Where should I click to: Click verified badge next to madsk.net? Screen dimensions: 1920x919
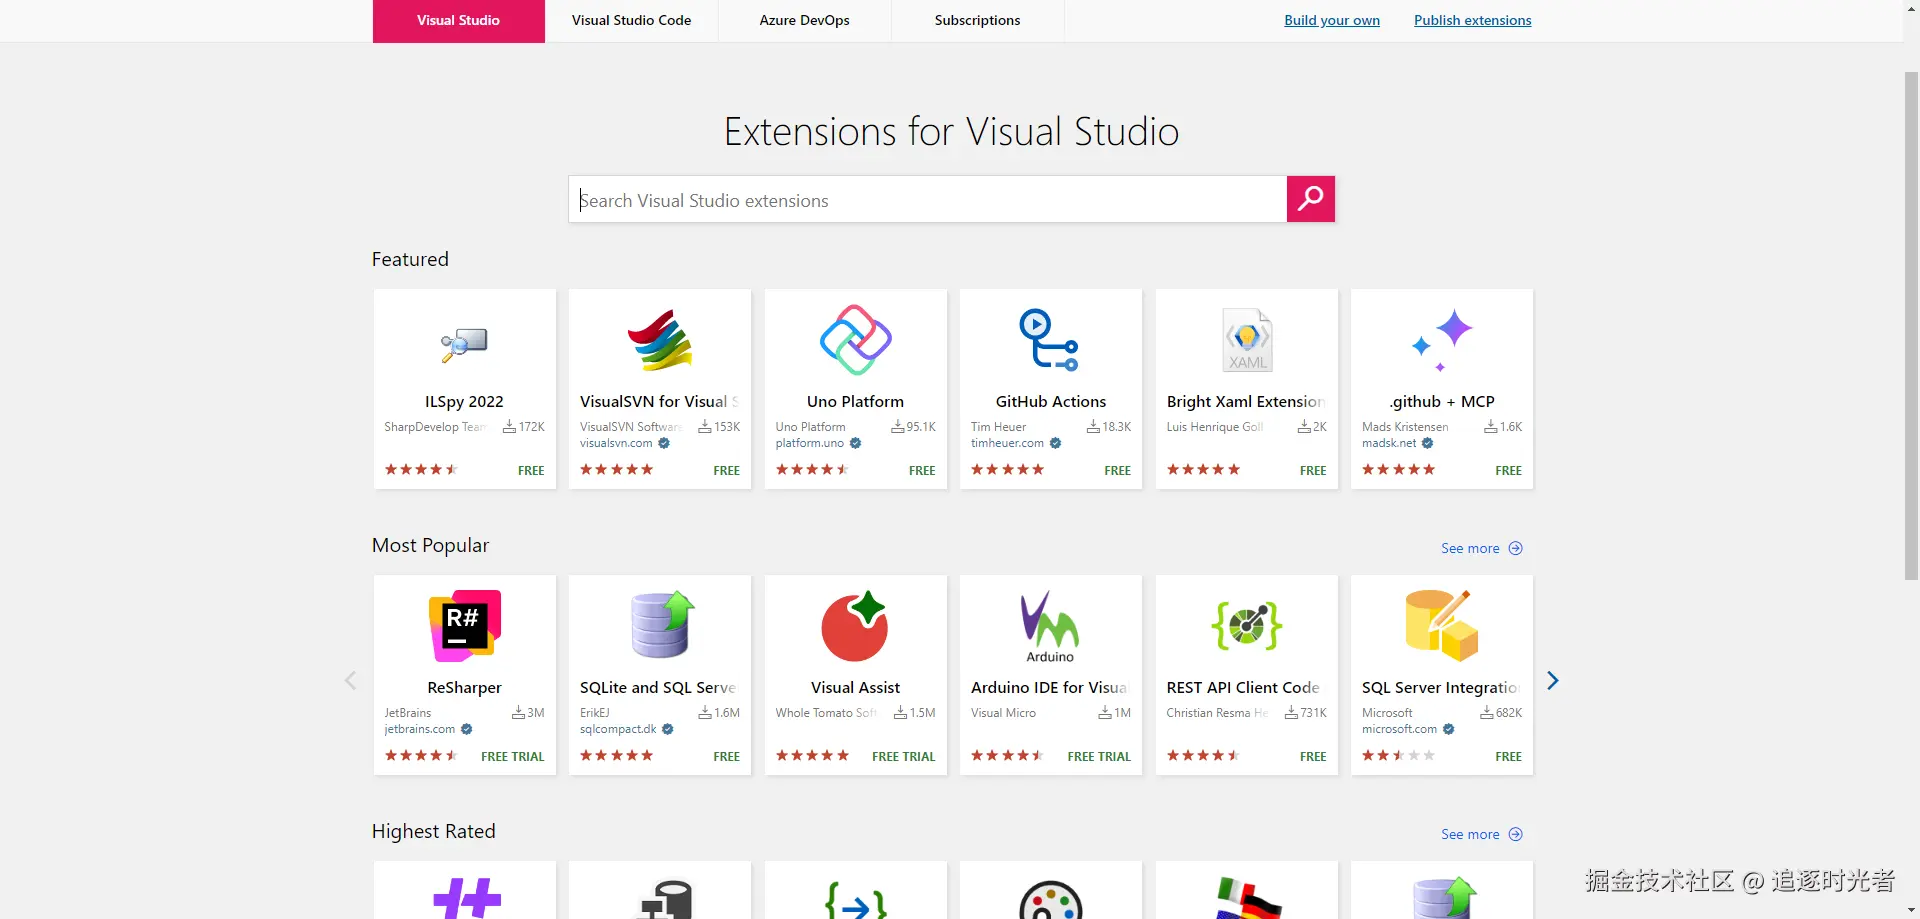click(x=1428, y=443)
